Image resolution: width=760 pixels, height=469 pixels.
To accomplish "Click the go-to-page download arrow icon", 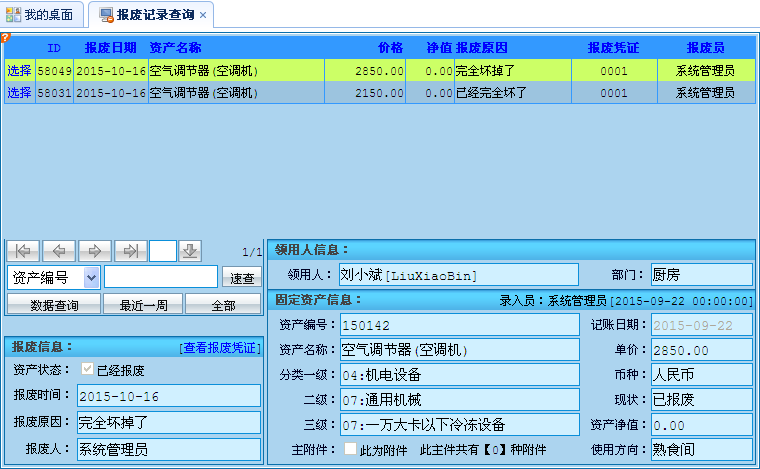I will point(190,251).
